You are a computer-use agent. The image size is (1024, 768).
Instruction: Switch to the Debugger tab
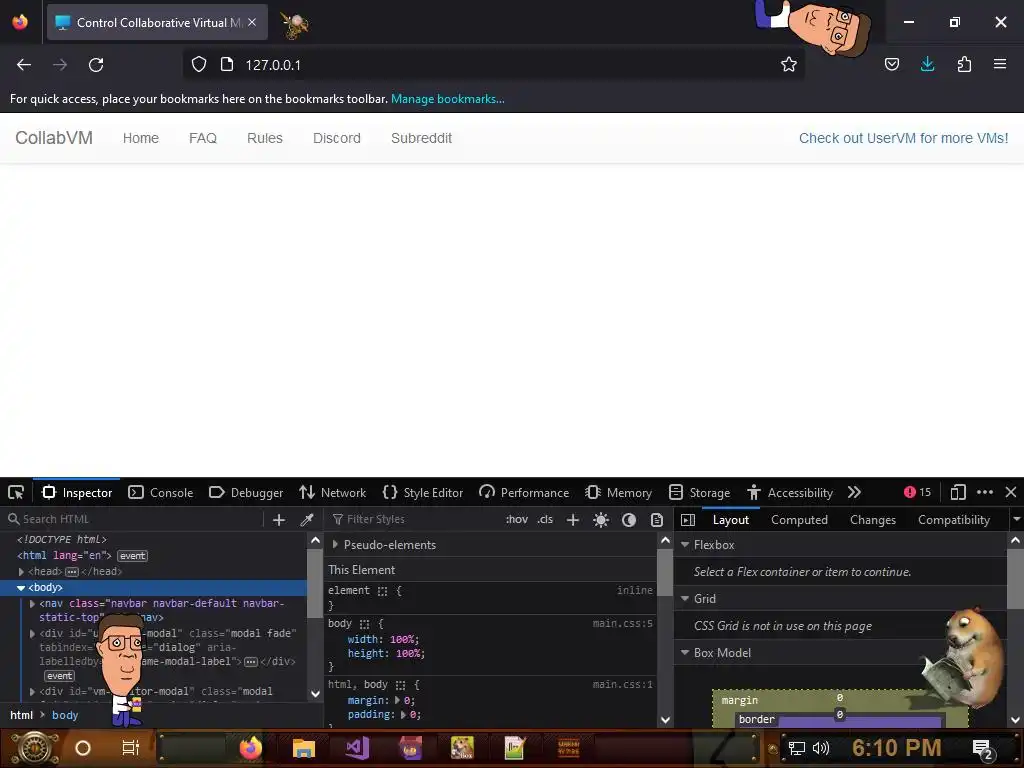[246, 492]
